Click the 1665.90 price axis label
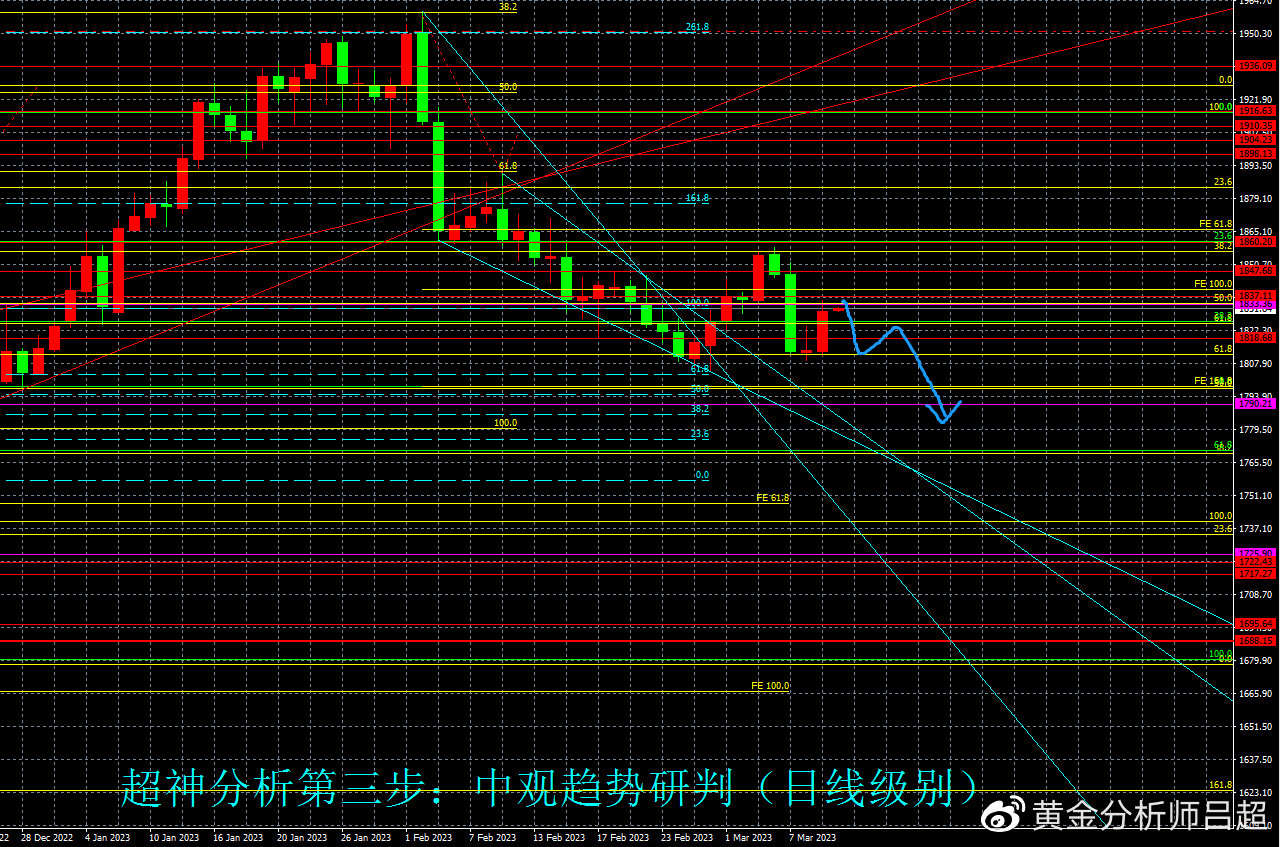 coord(1256,694)
